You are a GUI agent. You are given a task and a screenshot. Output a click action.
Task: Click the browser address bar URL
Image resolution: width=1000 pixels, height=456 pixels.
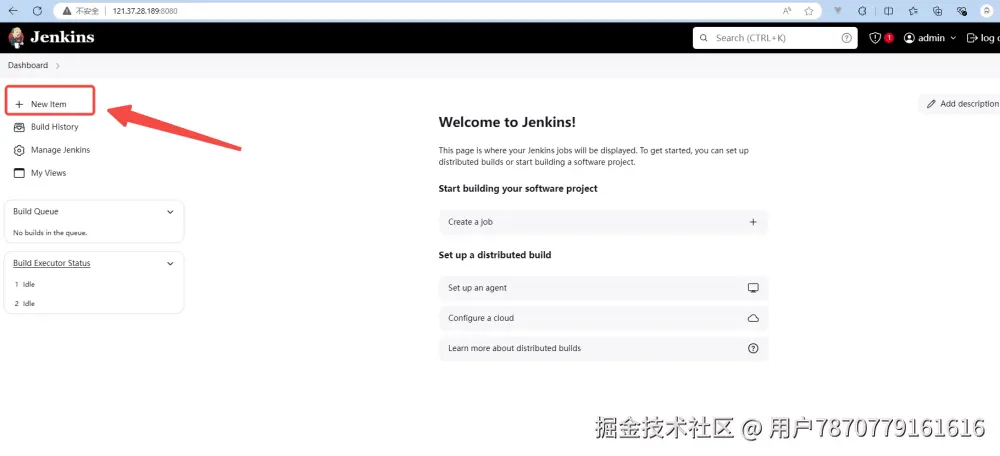pos(145,11)
